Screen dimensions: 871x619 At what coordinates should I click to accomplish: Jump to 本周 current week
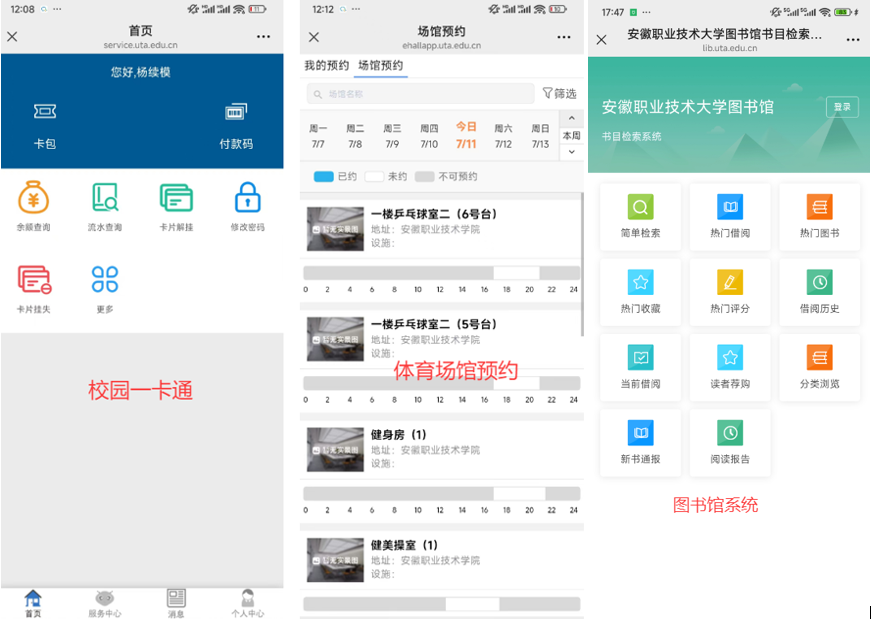pos(572,135)
